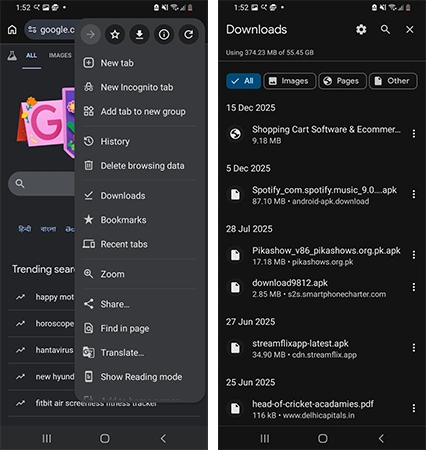
Task: Select the Images filter chip
Action: [x=290, y=81]
